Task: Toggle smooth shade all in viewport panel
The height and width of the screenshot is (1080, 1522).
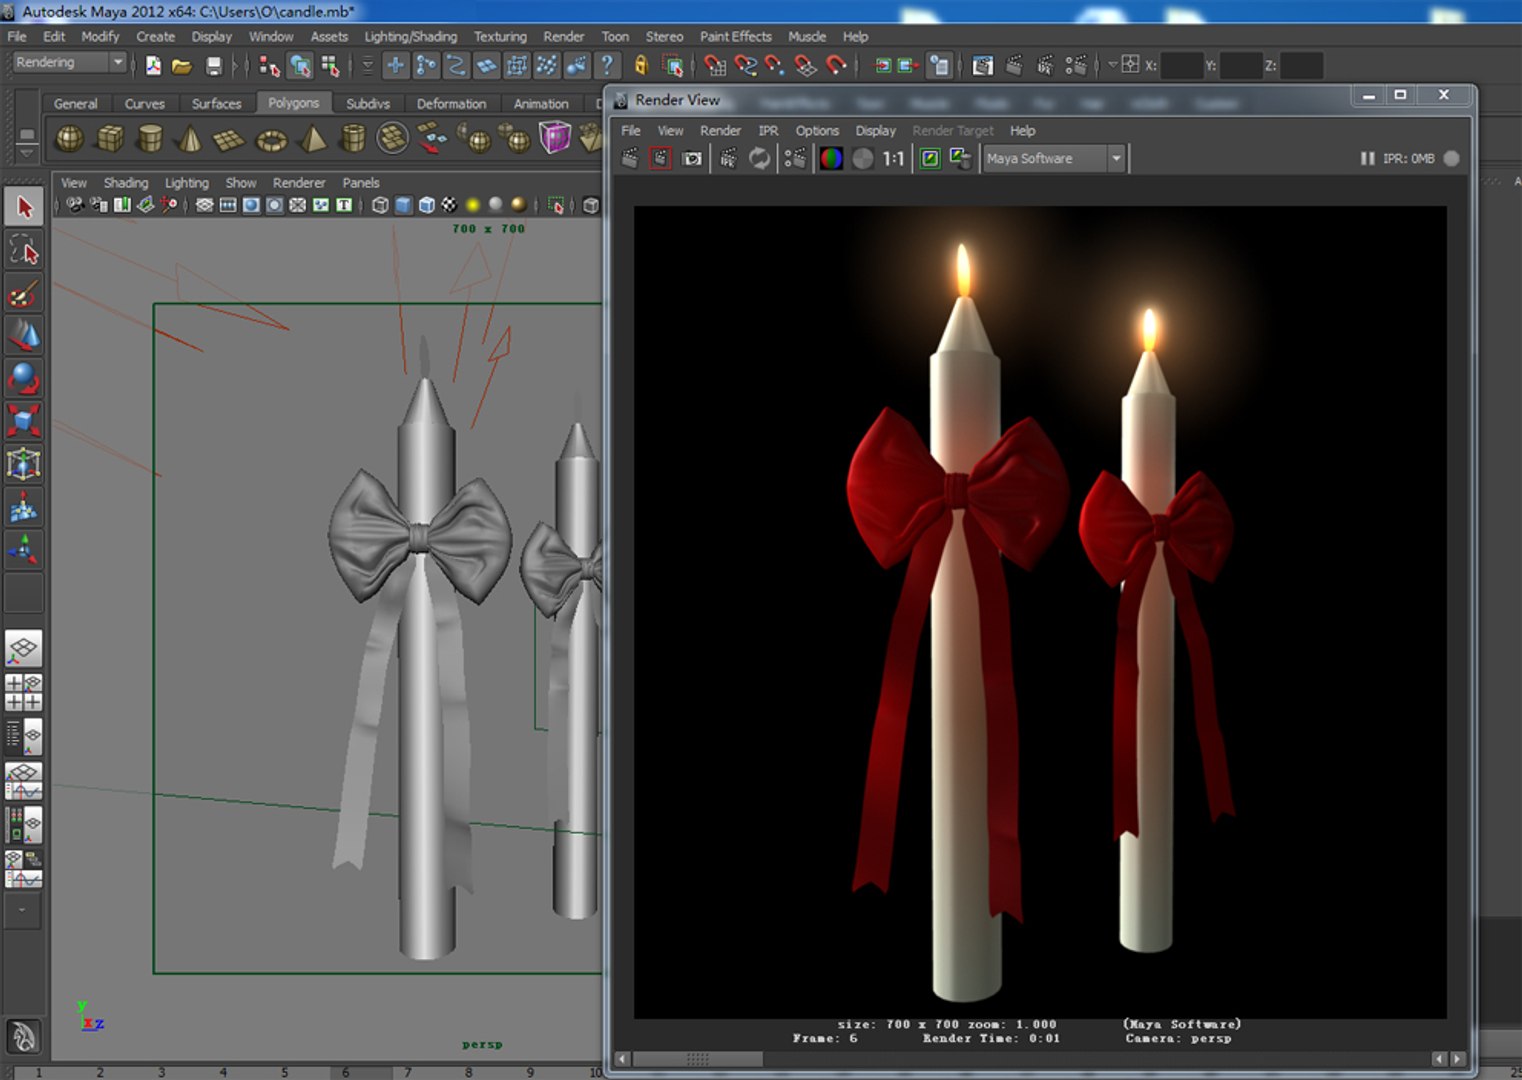Action: pyautogui.click(x=403, y=205)
